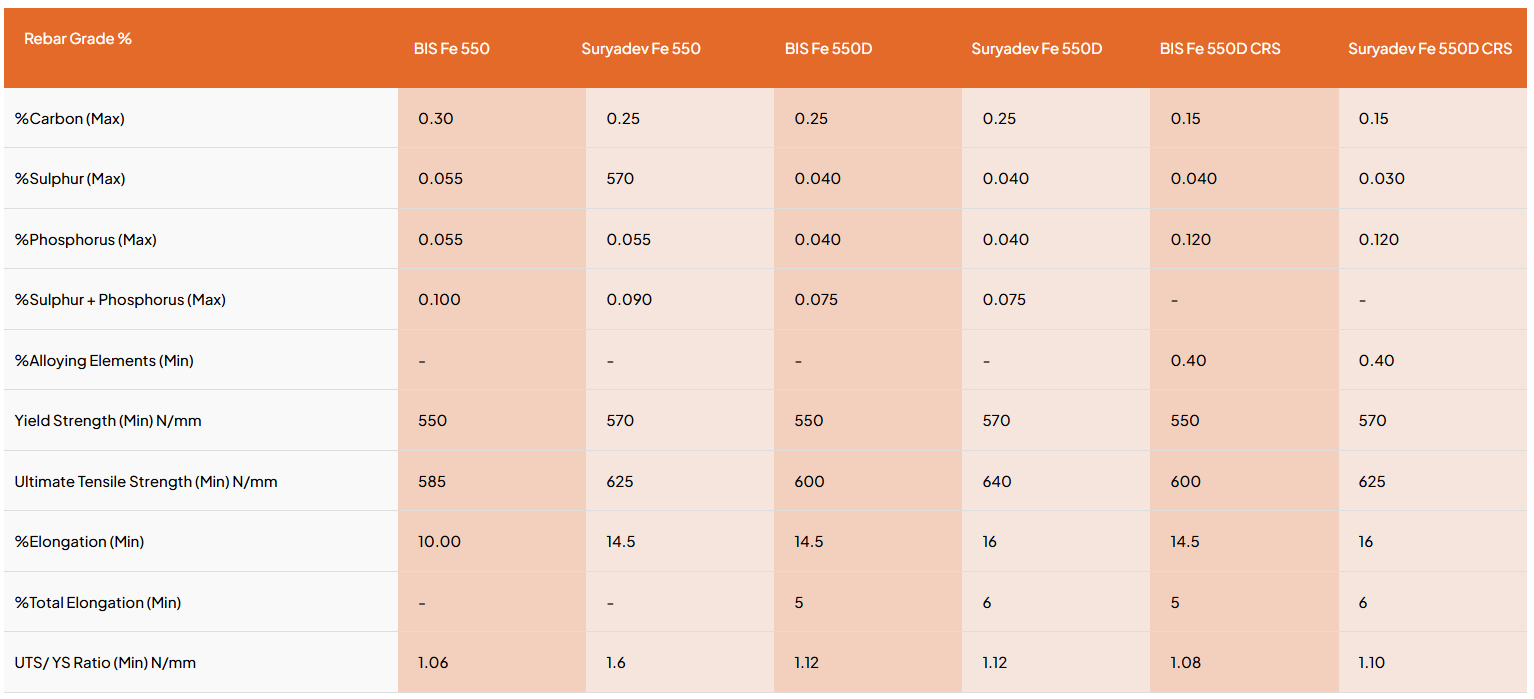Viewport: 1534px width, 699px height.
Task: Select the "%Total Elongation (Min)" row label
Action: tap(98, 603)
